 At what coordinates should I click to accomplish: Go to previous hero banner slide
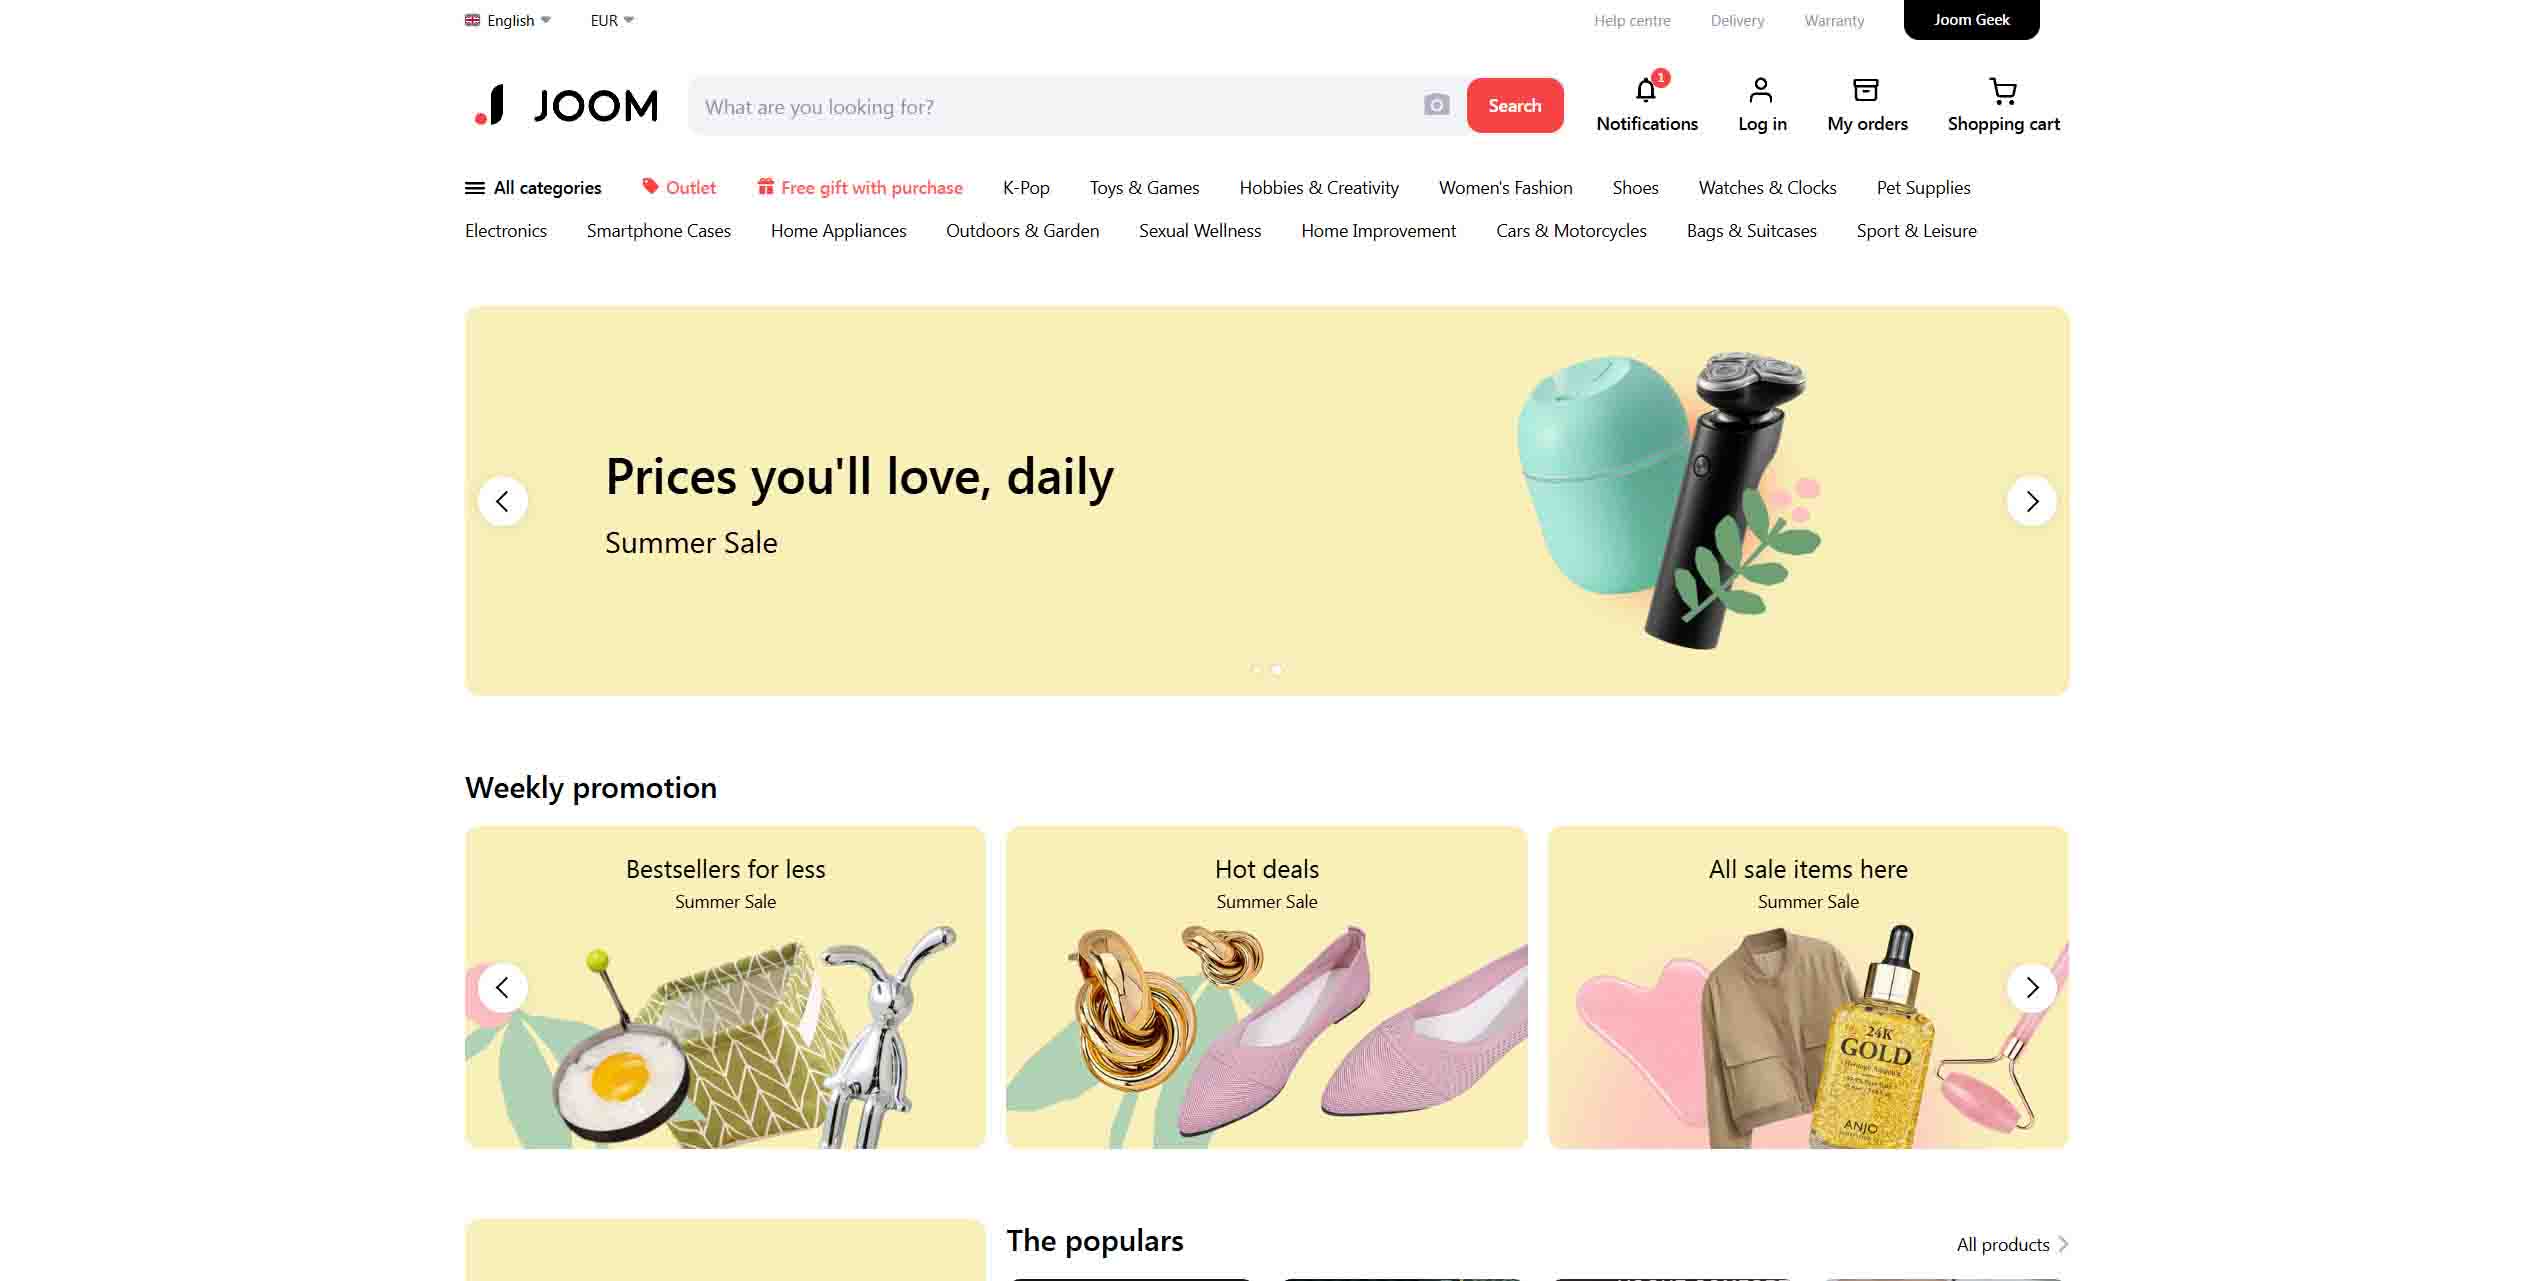click(503, 501)
